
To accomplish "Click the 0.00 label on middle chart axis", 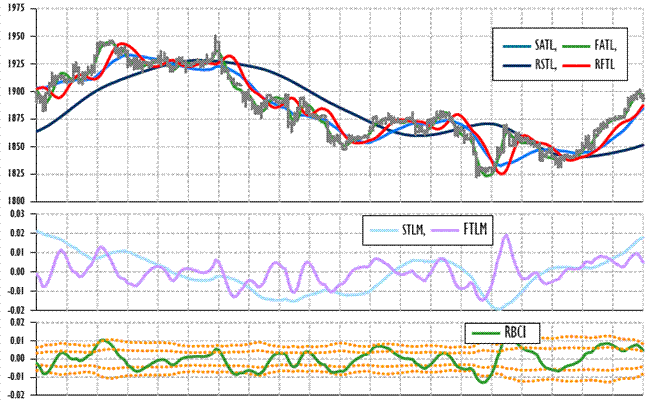I will [17, 272].
